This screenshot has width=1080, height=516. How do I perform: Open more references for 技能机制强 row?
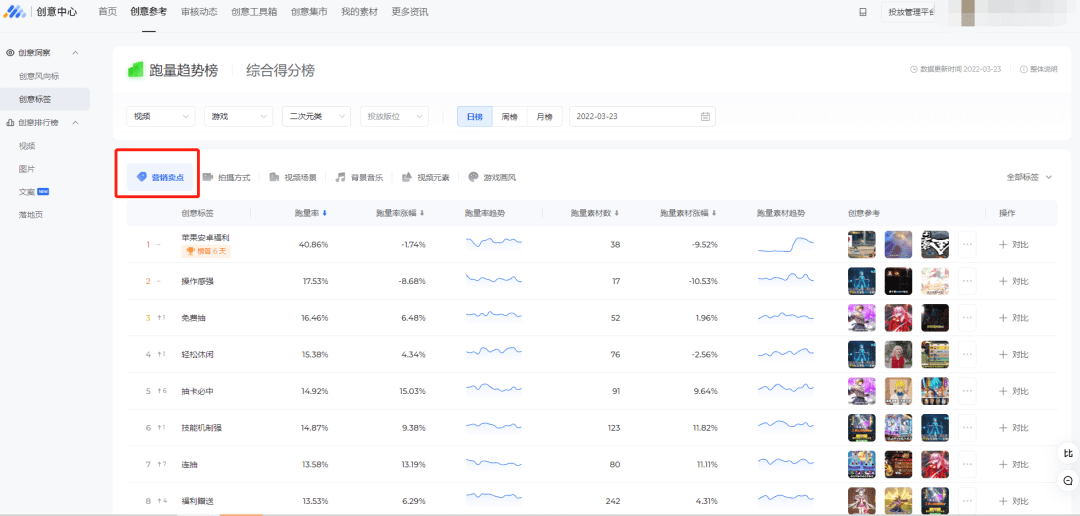(967, 428)
